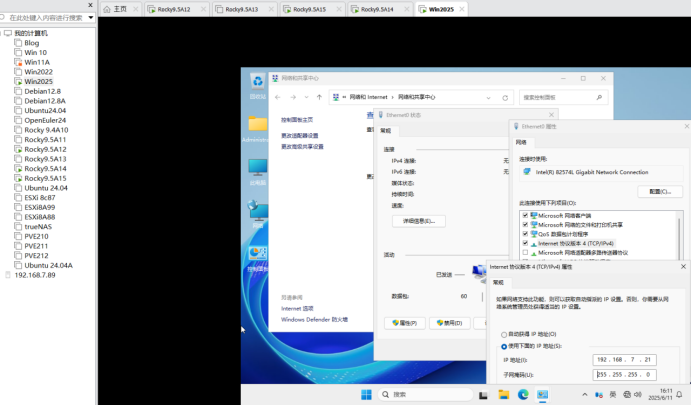
Task: Open the 更改适配器设置 link
Action: tap(300, 135)
